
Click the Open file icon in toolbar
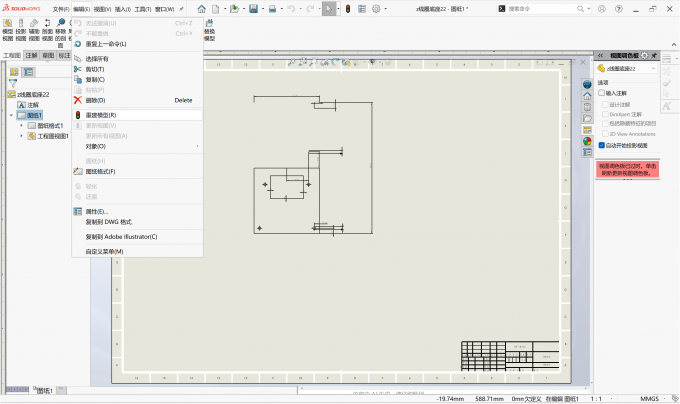234,9
